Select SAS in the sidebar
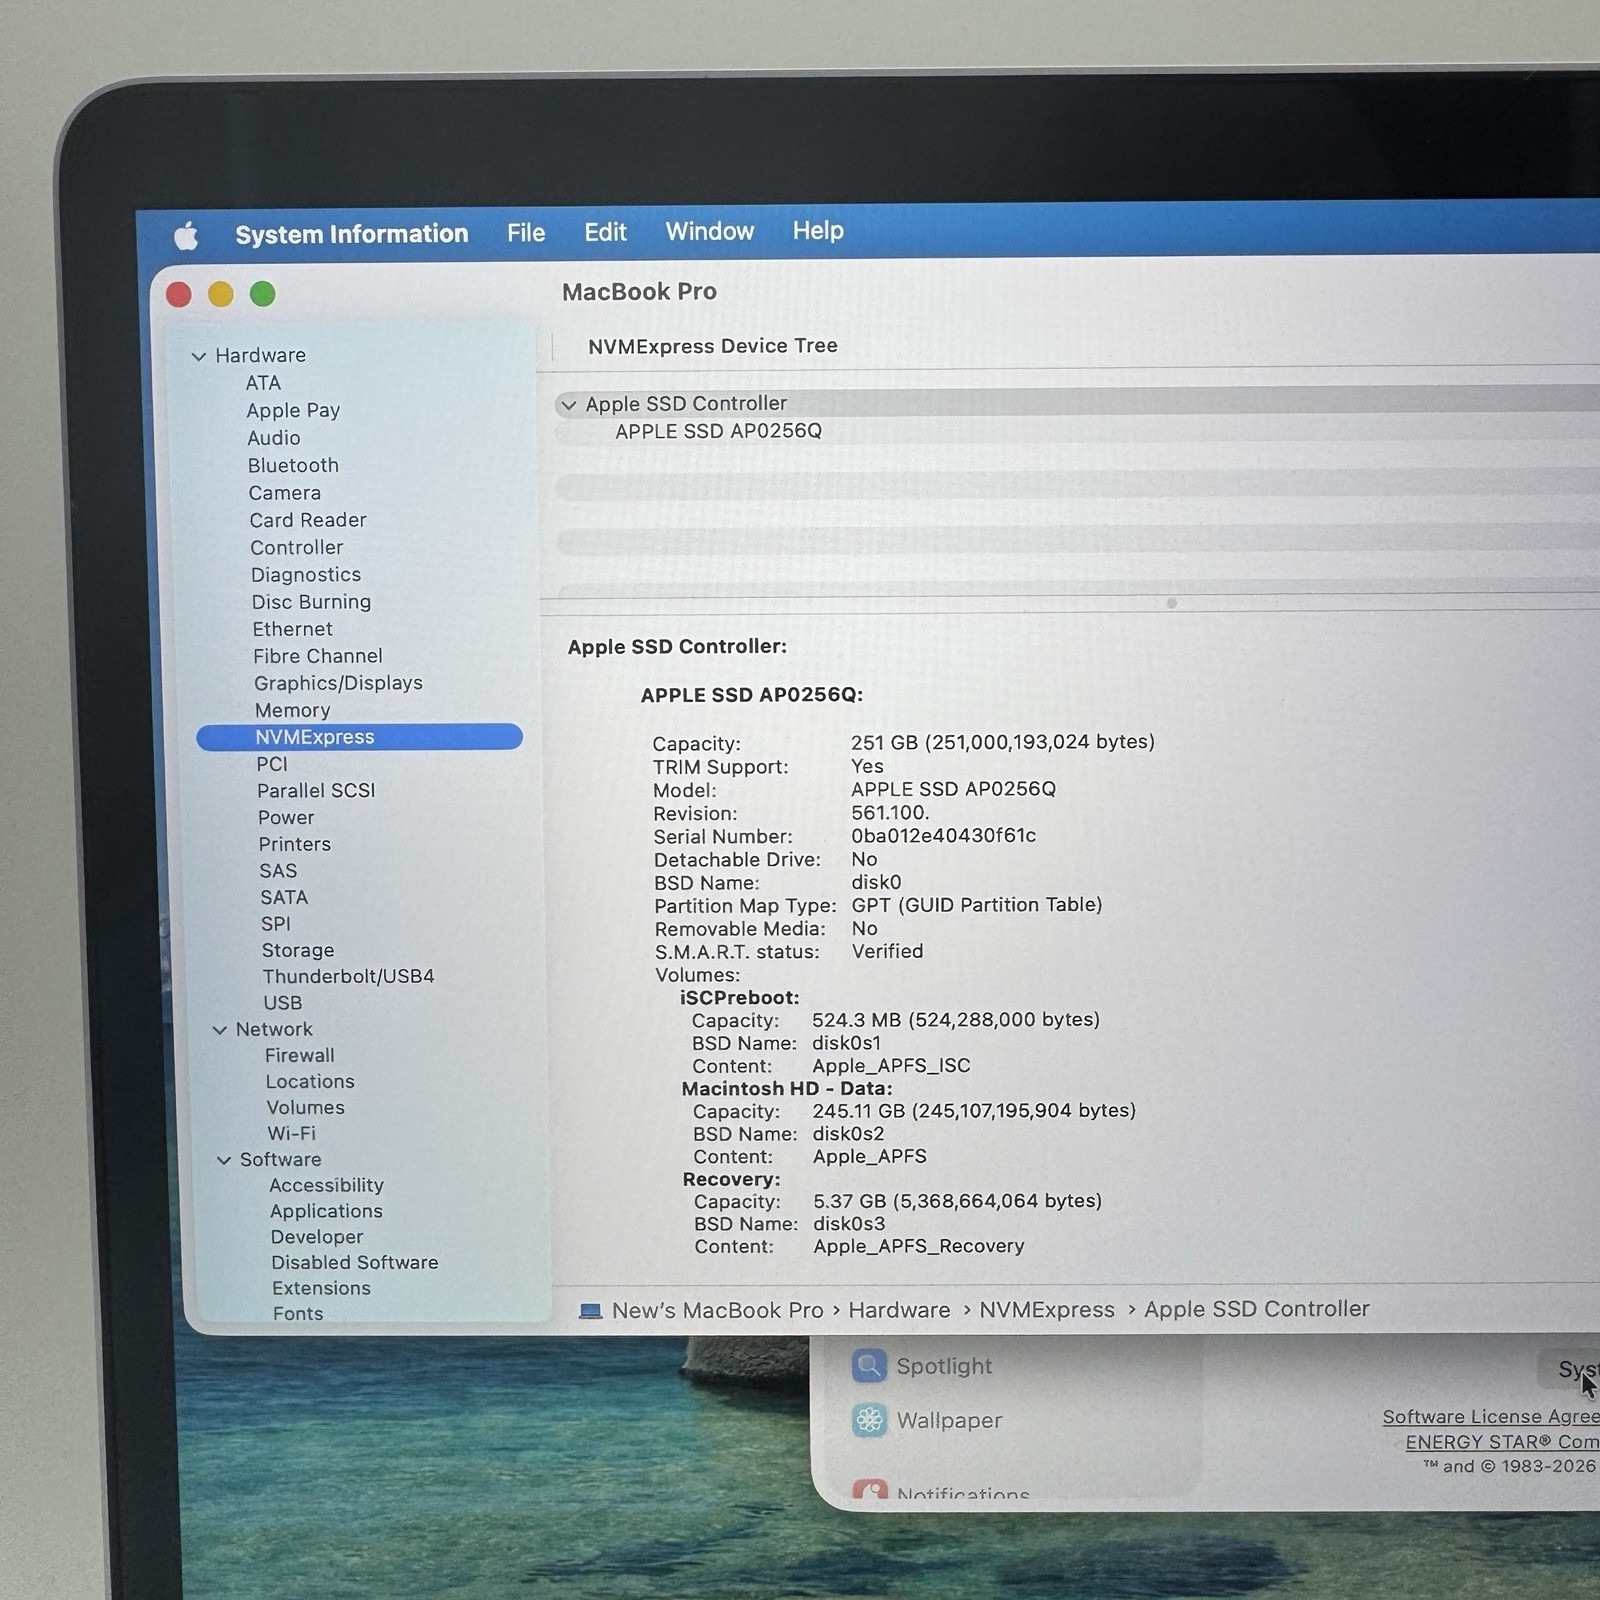The width and height of the screenshot is (1600, 1600). (278, 871)
